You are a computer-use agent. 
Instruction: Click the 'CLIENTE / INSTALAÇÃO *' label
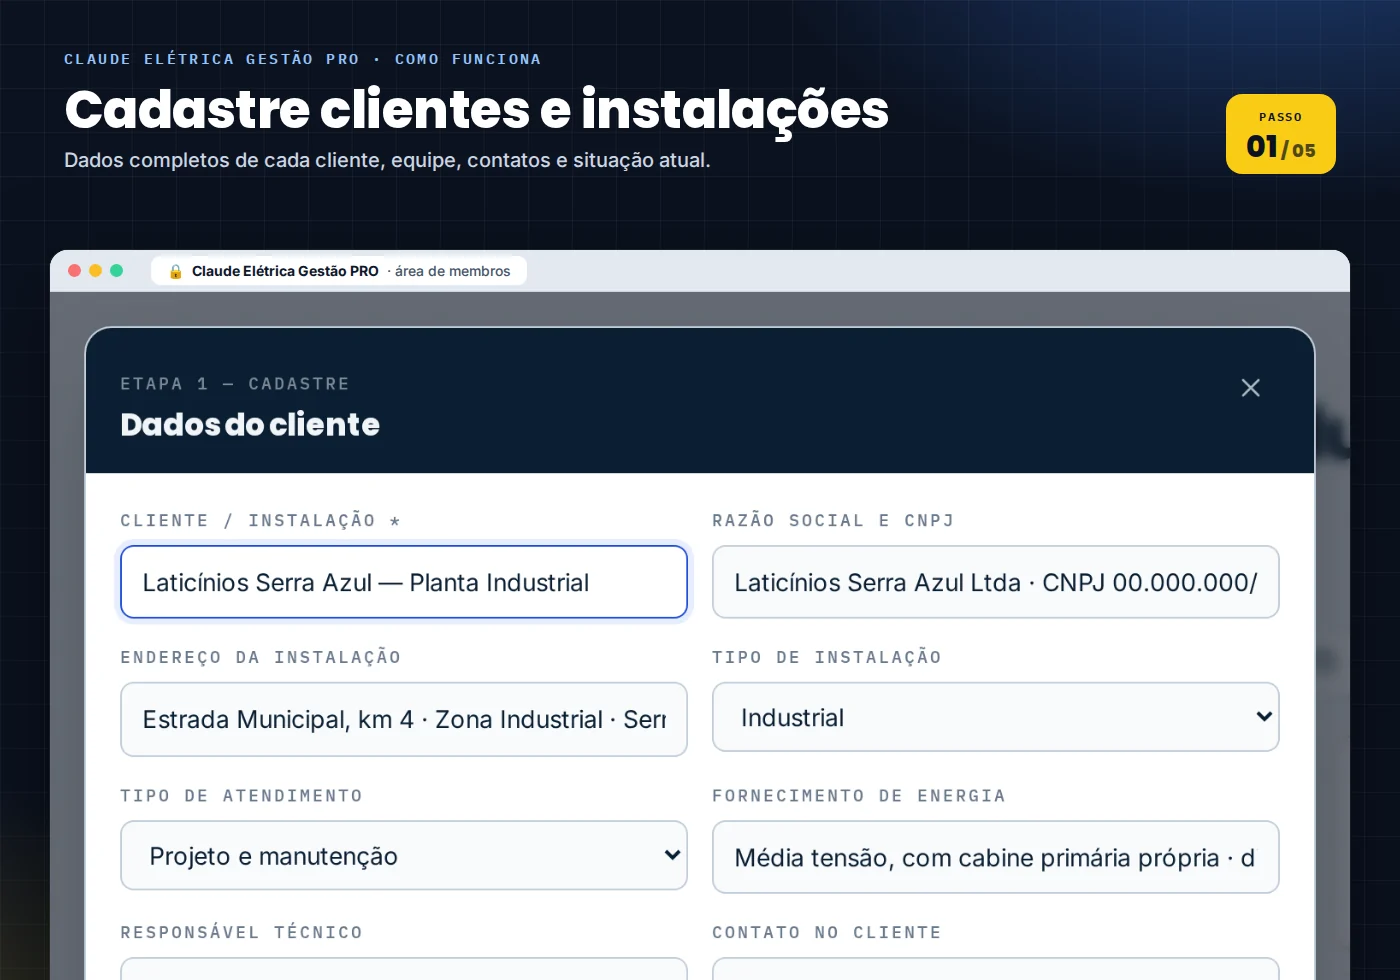(x=261, y=521)
